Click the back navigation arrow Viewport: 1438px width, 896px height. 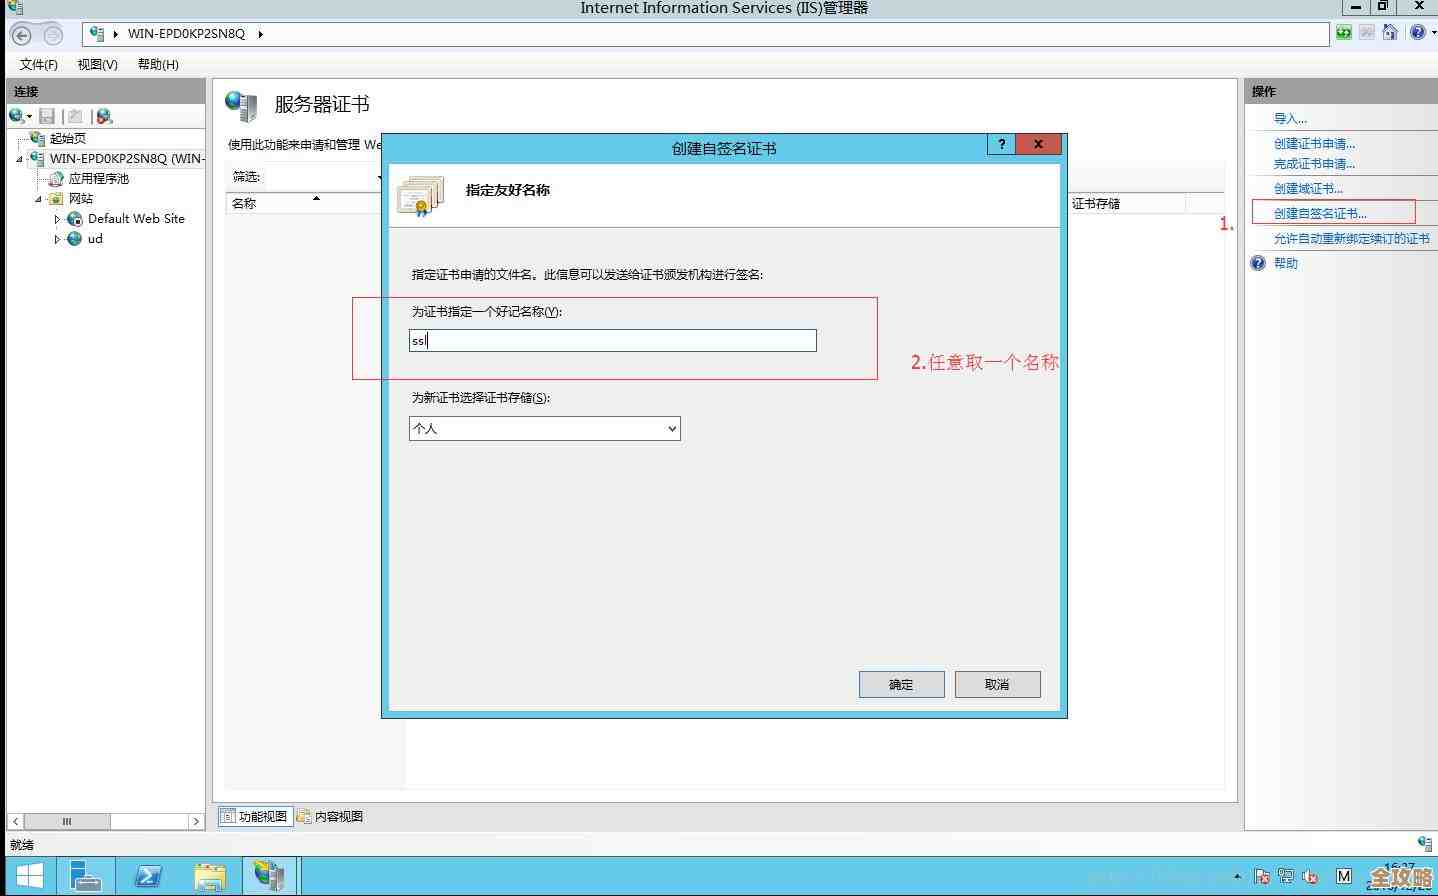pos(20,32)
